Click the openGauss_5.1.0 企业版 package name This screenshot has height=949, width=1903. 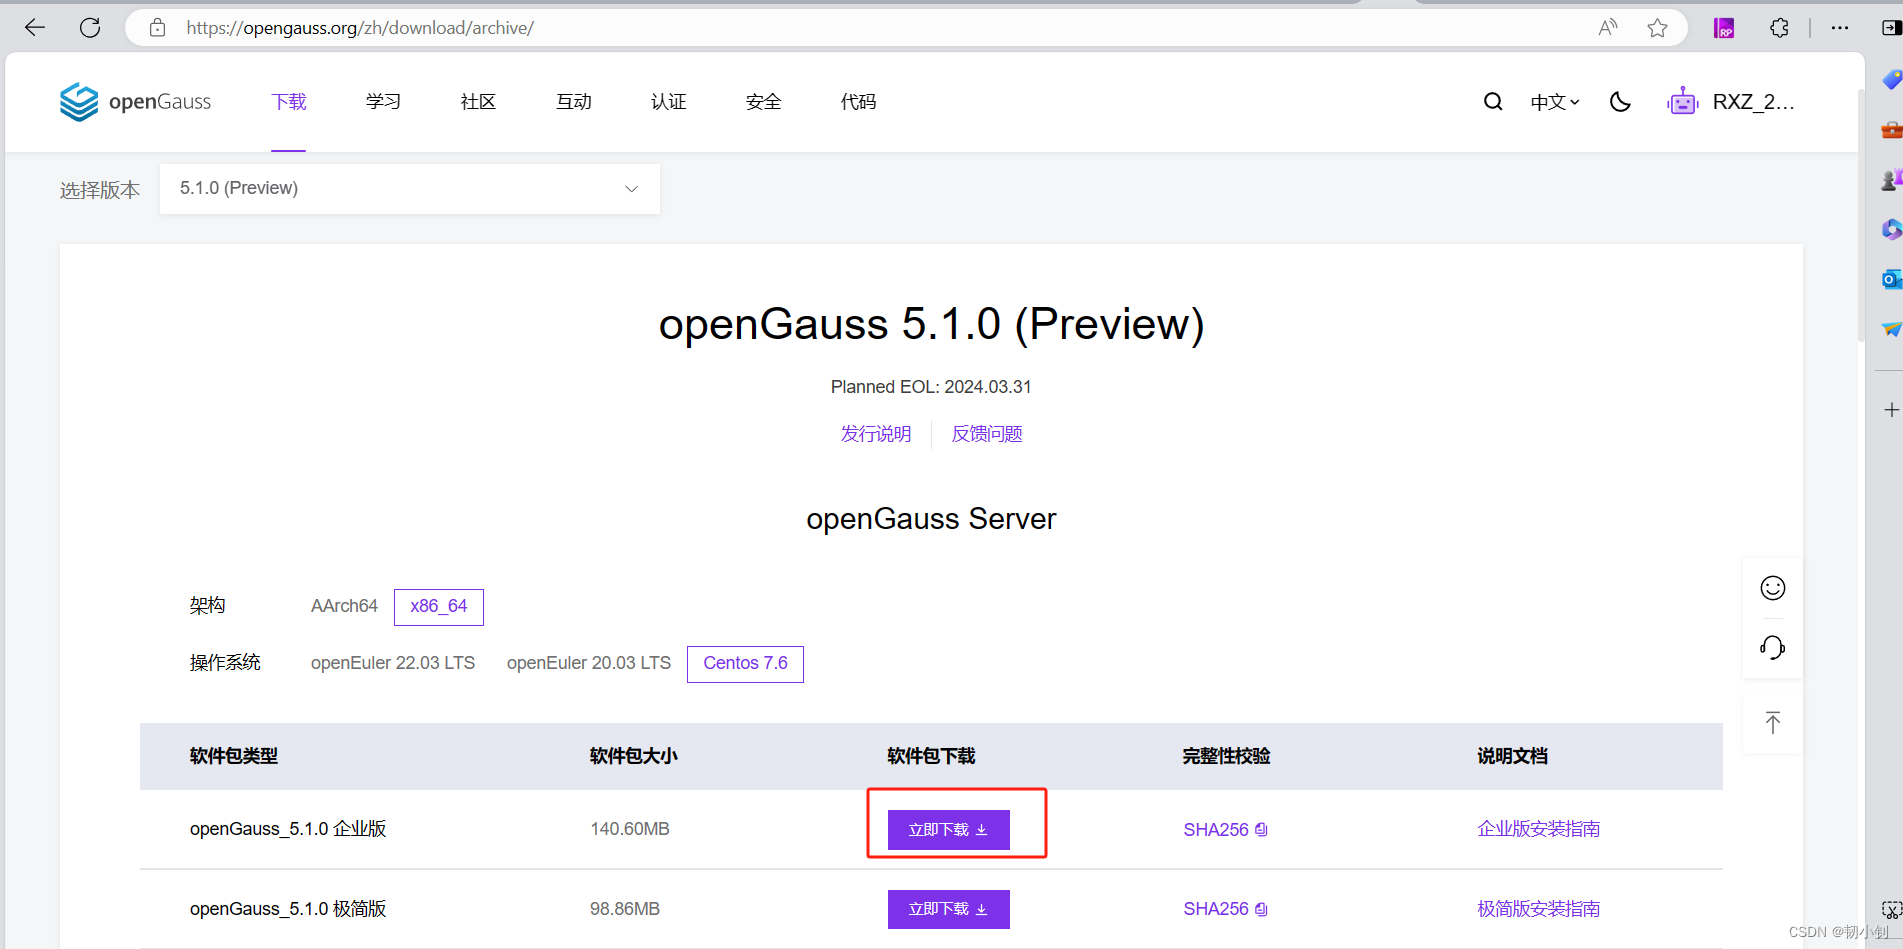(288, 829)
